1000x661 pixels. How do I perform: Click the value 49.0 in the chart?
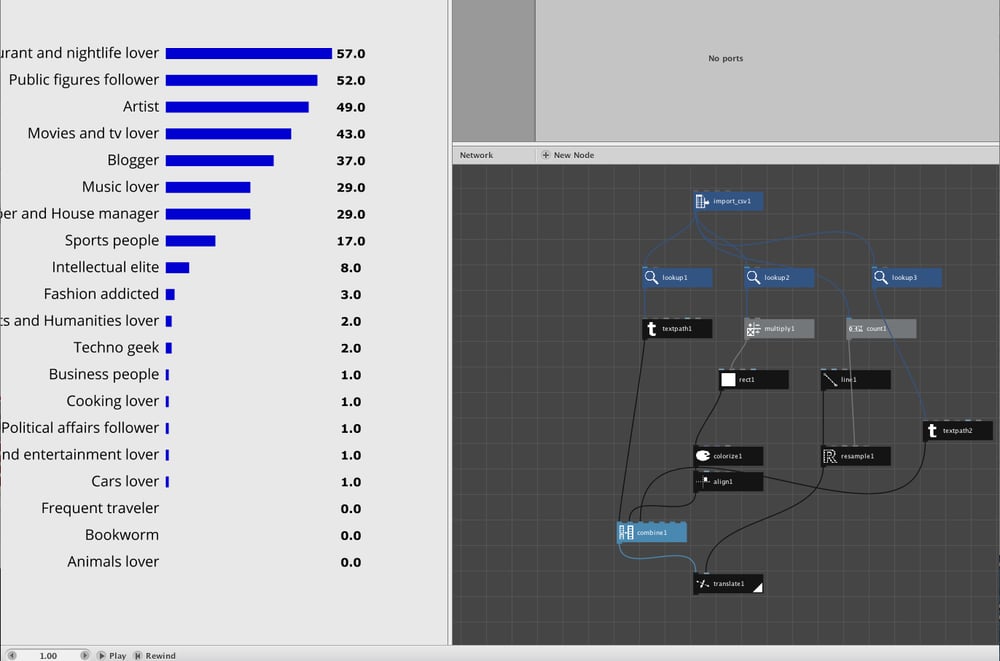(351, 107)
